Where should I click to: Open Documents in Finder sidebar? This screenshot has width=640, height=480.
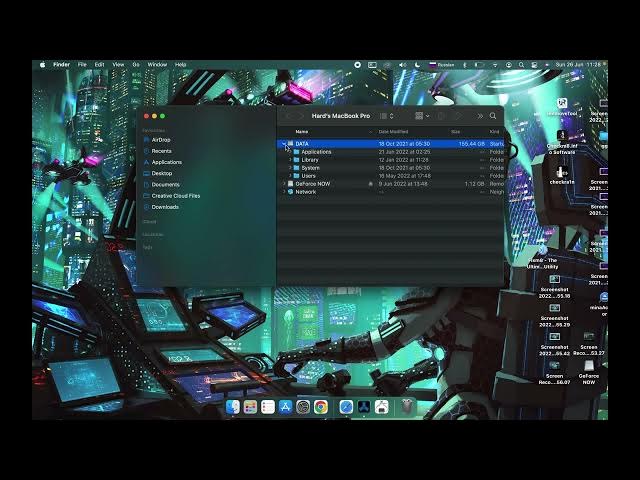165,184
